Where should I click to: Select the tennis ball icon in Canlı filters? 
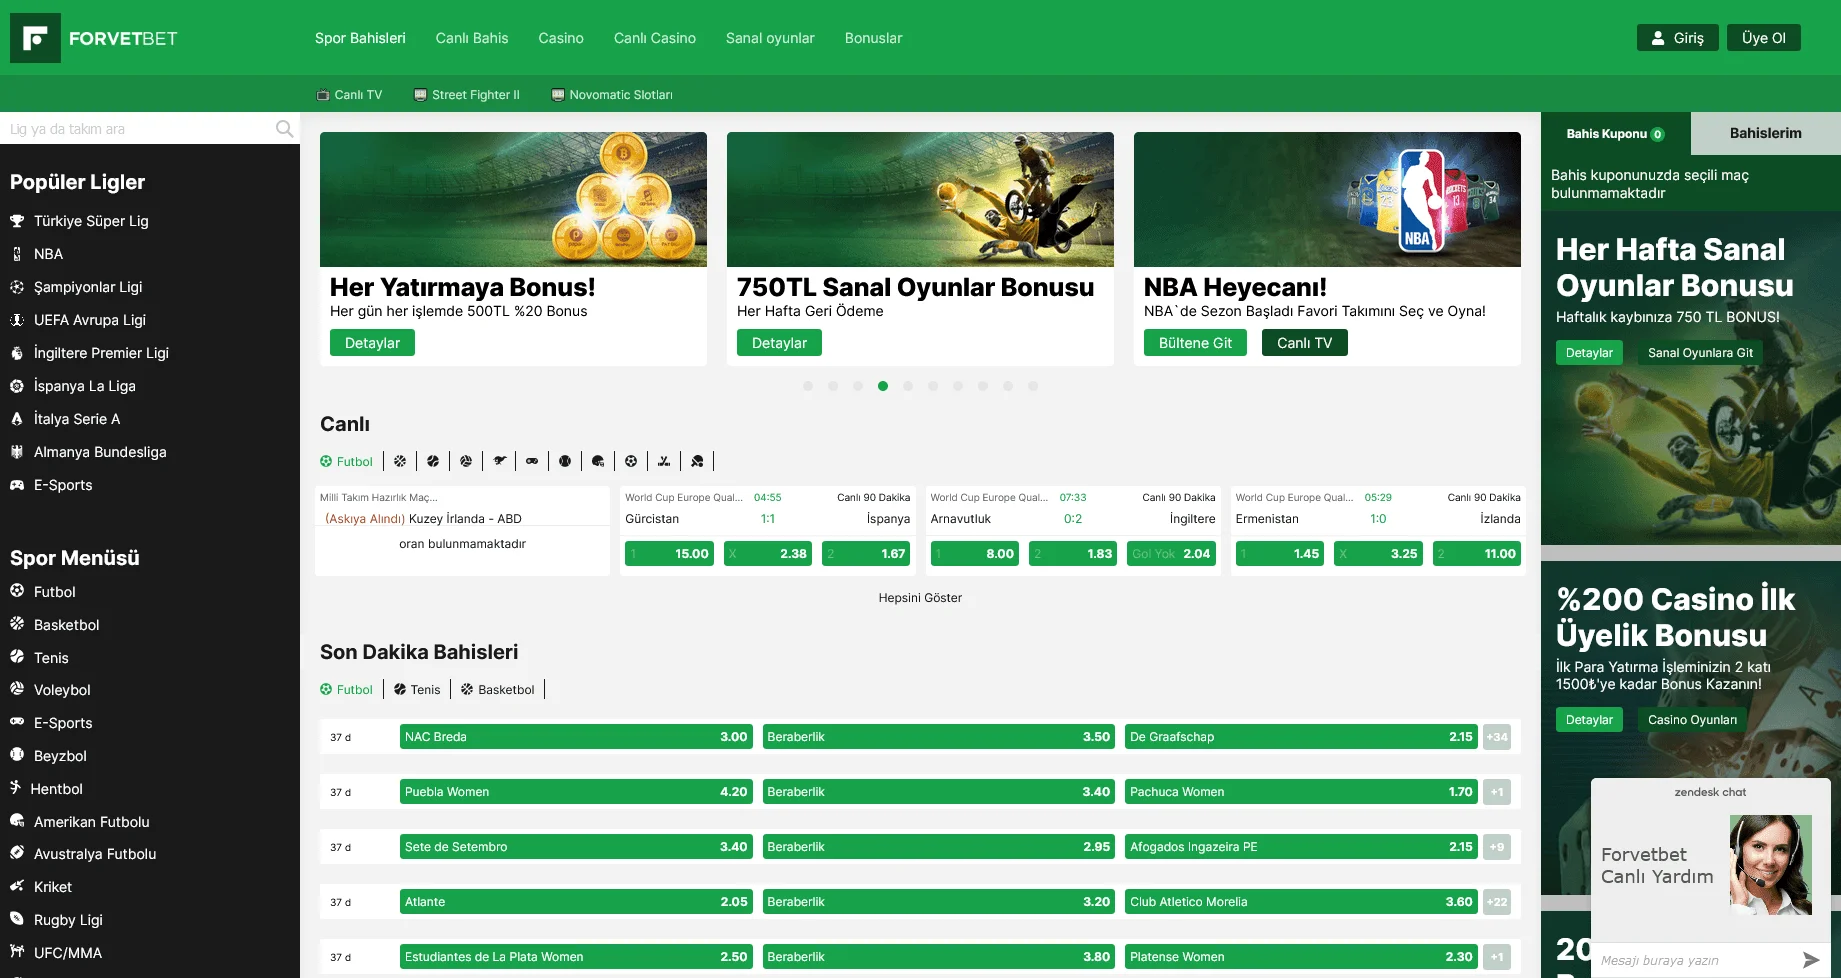pyautogui.click(x=433, y=461)
